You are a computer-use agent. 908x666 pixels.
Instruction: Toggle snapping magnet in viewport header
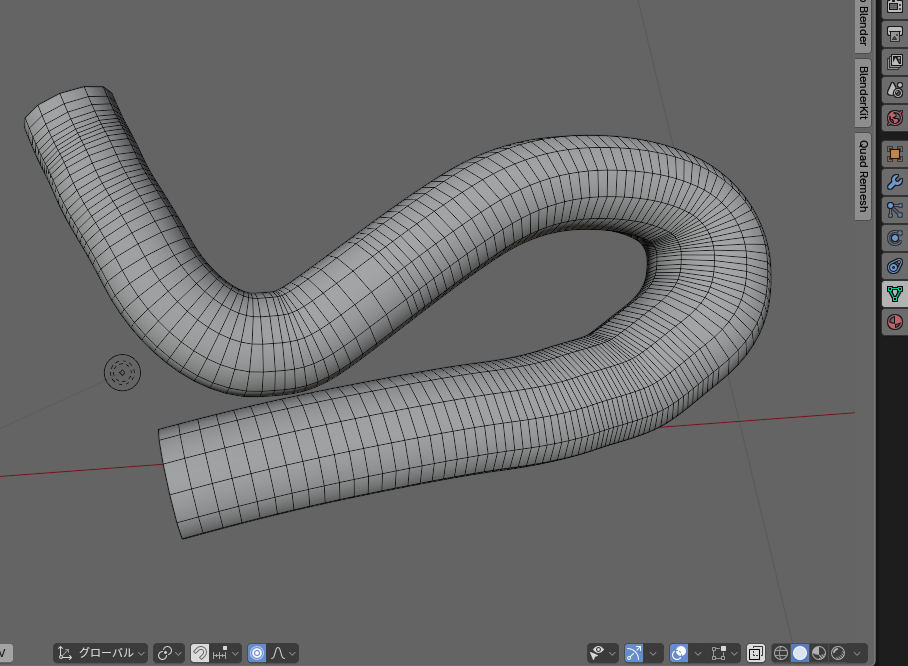[x=200, y=653]
